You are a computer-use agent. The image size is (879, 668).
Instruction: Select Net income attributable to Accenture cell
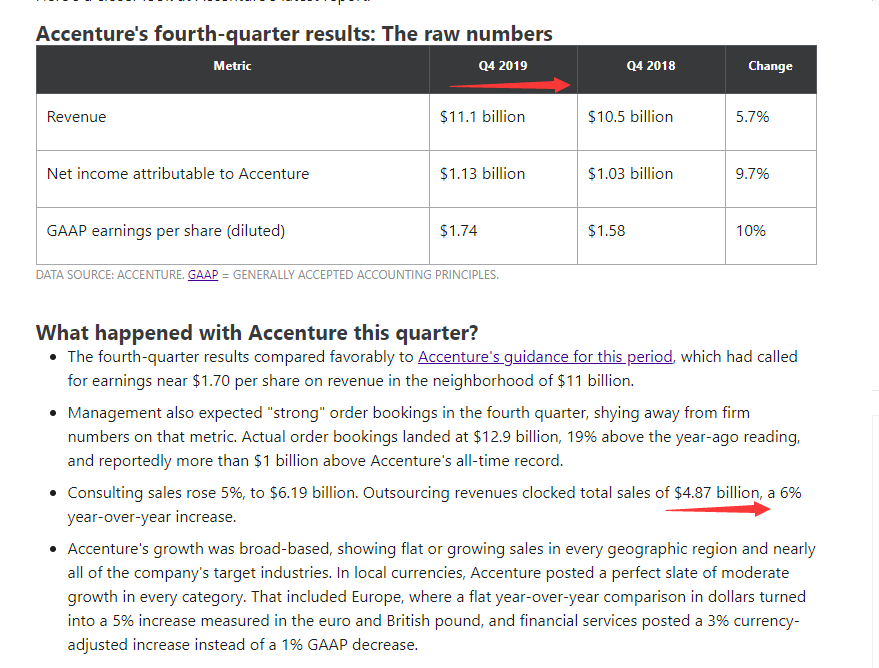(x=233, y=179)
